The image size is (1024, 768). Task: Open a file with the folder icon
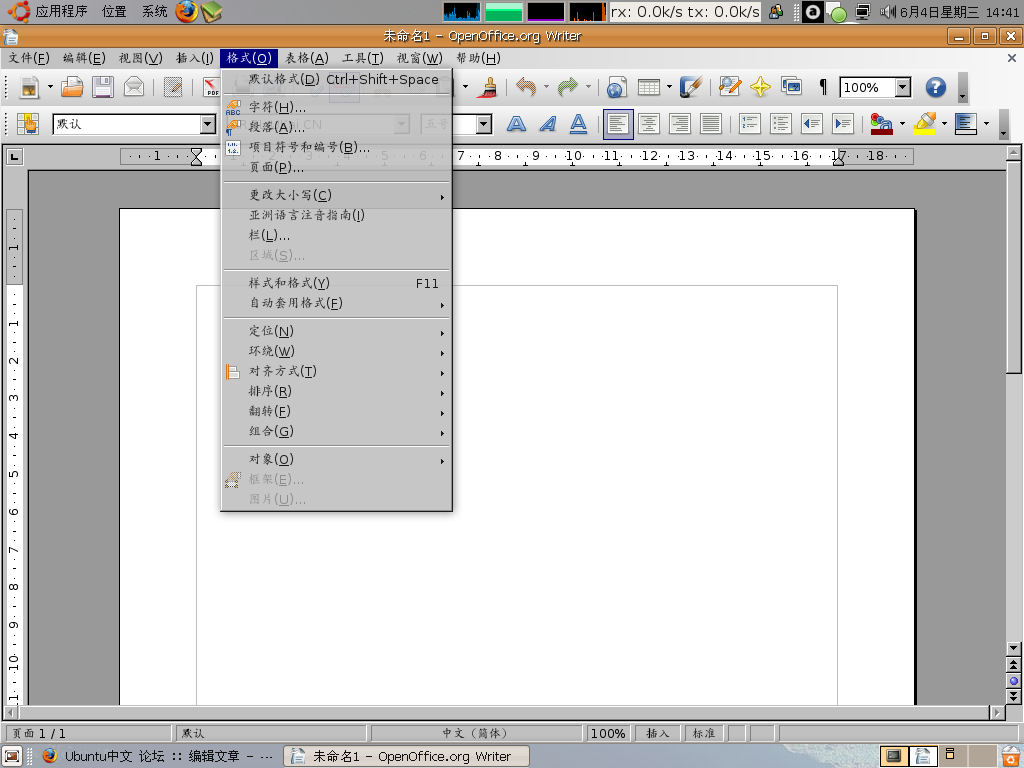click(x=72, y=87)
